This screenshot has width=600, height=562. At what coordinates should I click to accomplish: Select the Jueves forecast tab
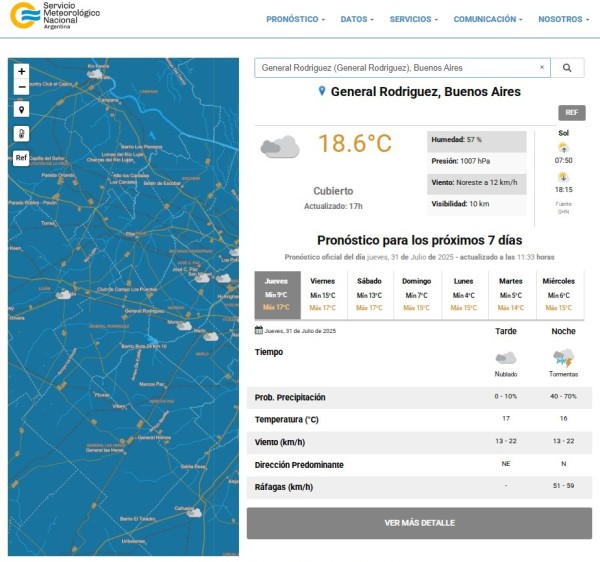[277, 295]
